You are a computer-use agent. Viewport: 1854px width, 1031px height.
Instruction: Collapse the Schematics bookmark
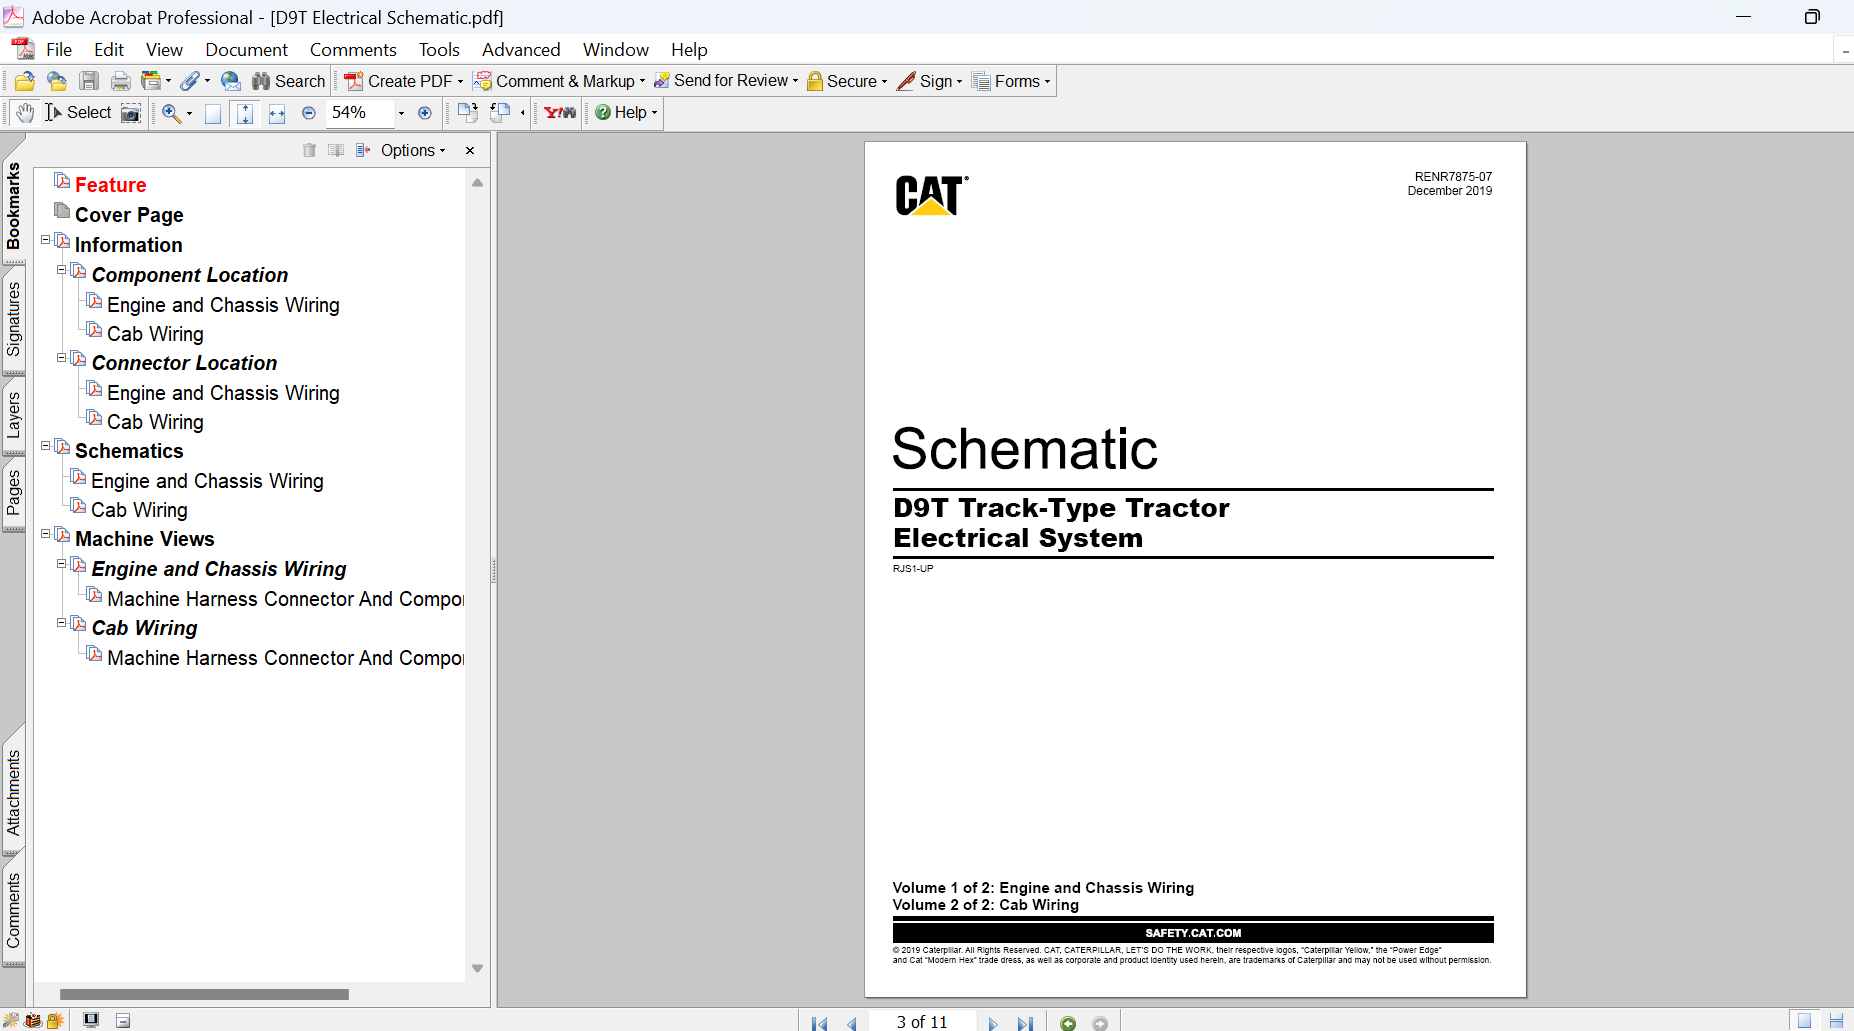(x=46, y=446)
